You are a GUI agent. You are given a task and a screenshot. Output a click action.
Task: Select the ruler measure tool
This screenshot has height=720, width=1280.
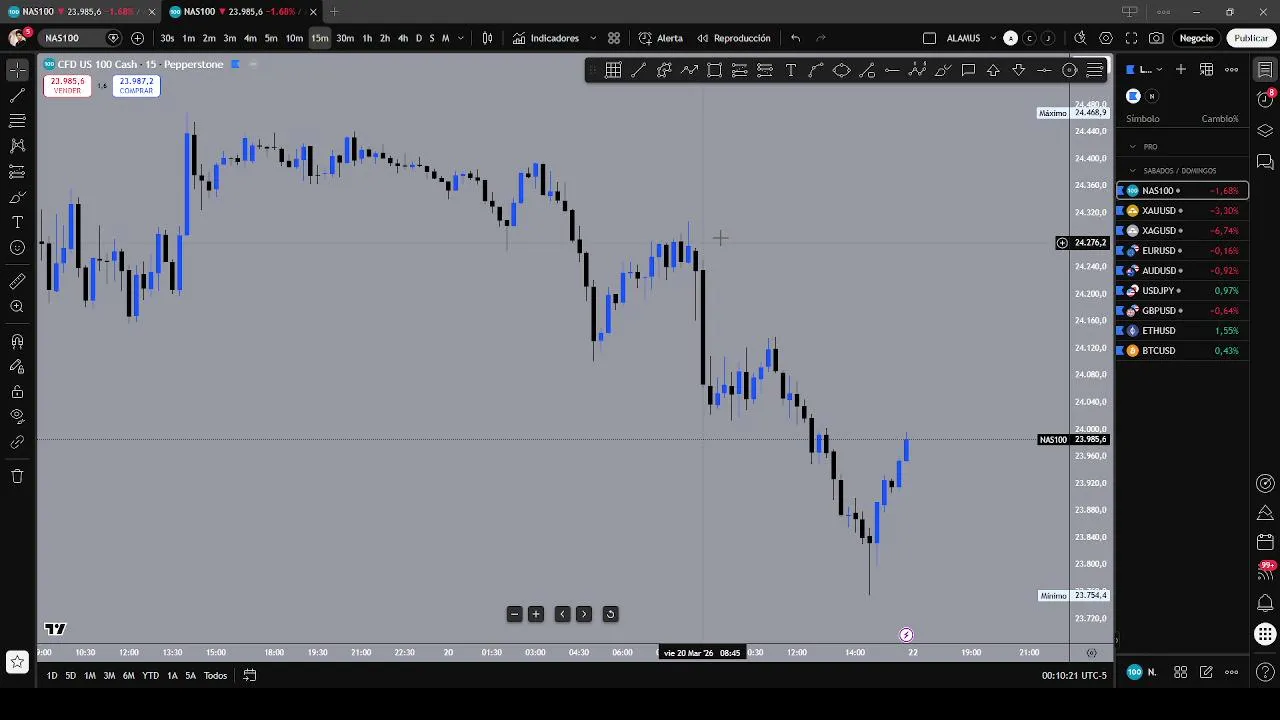click(x=17, y=282)
